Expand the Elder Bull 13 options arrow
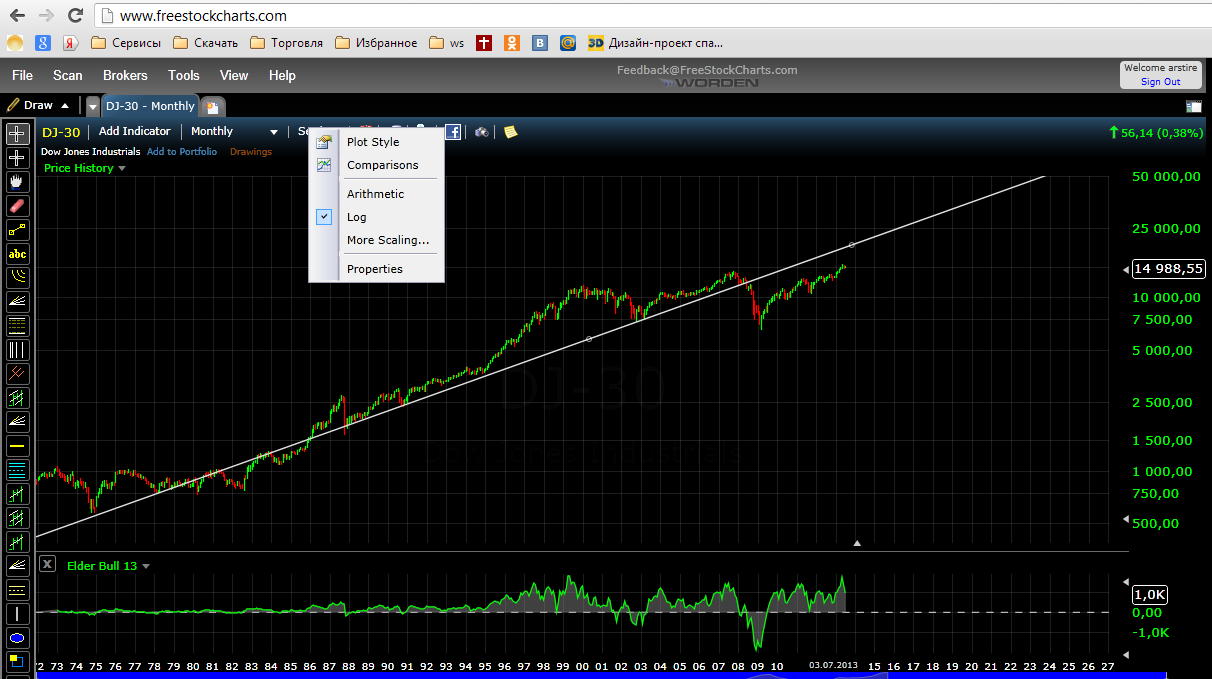Image resolution: width=1212 pixels, height=679 pixels. point(146,566)
